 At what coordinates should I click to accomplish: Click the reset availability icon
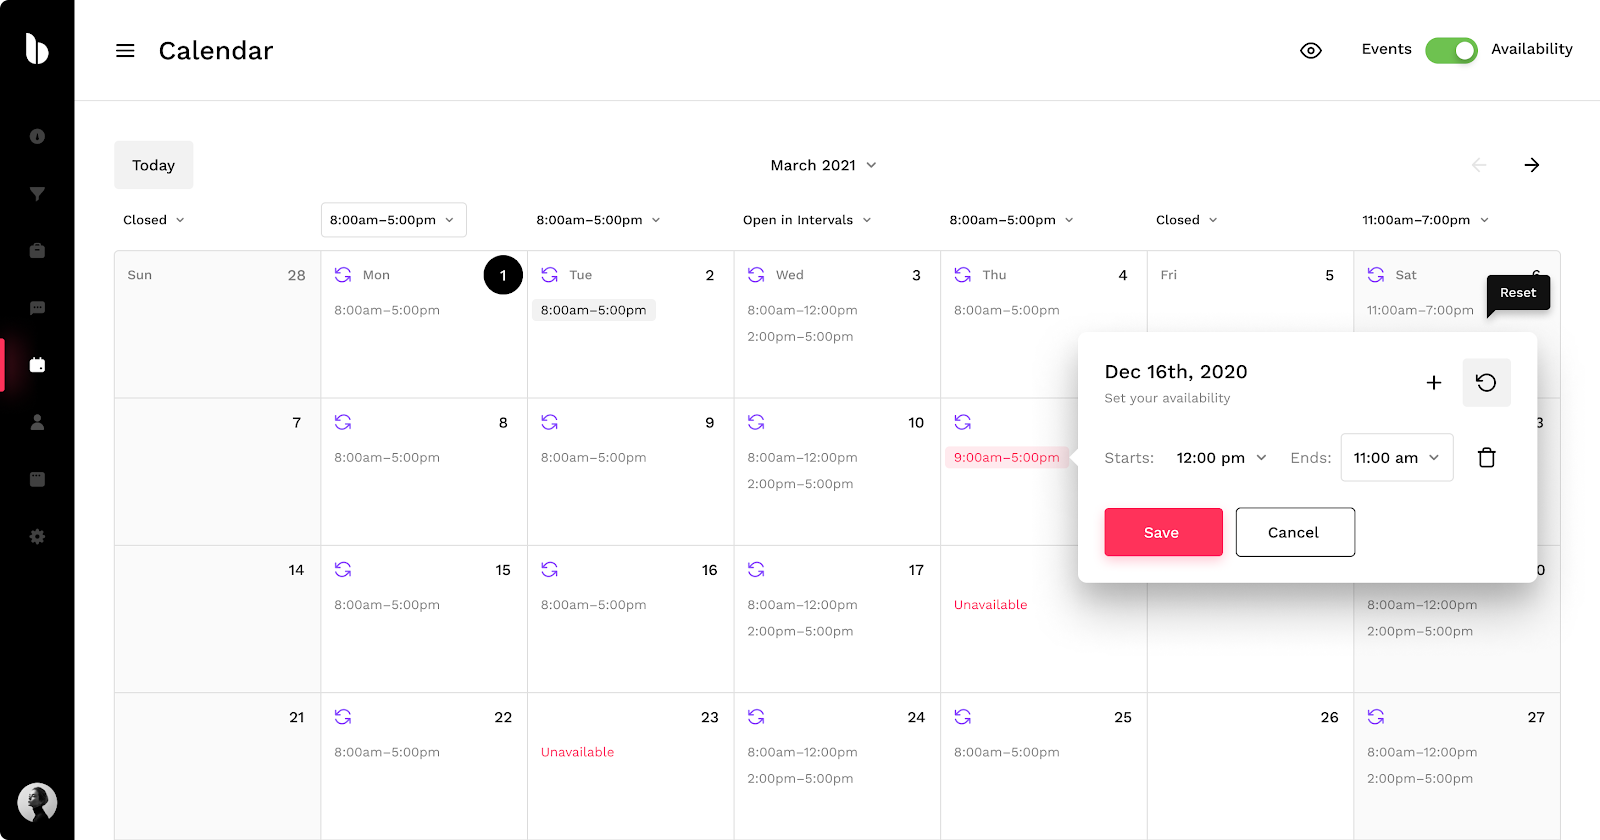(1486, 383)
